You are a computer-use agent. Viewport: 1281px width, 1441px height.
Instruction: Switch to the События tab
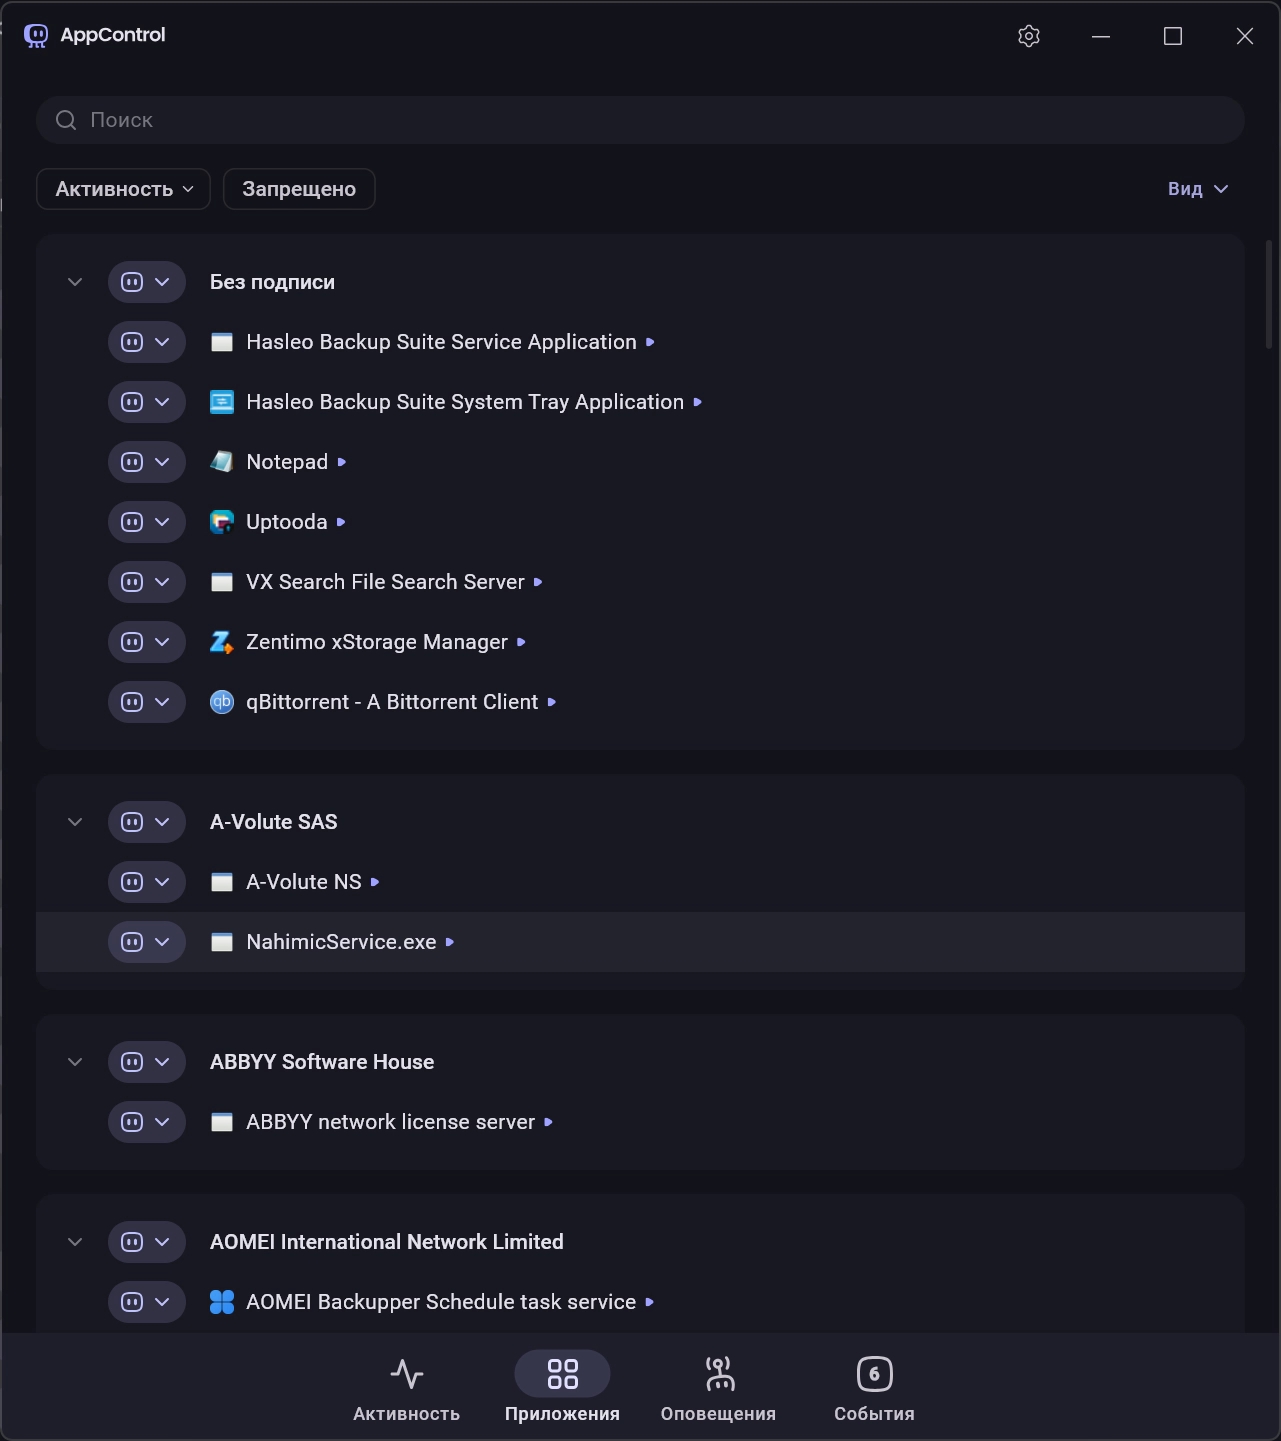874,1388
